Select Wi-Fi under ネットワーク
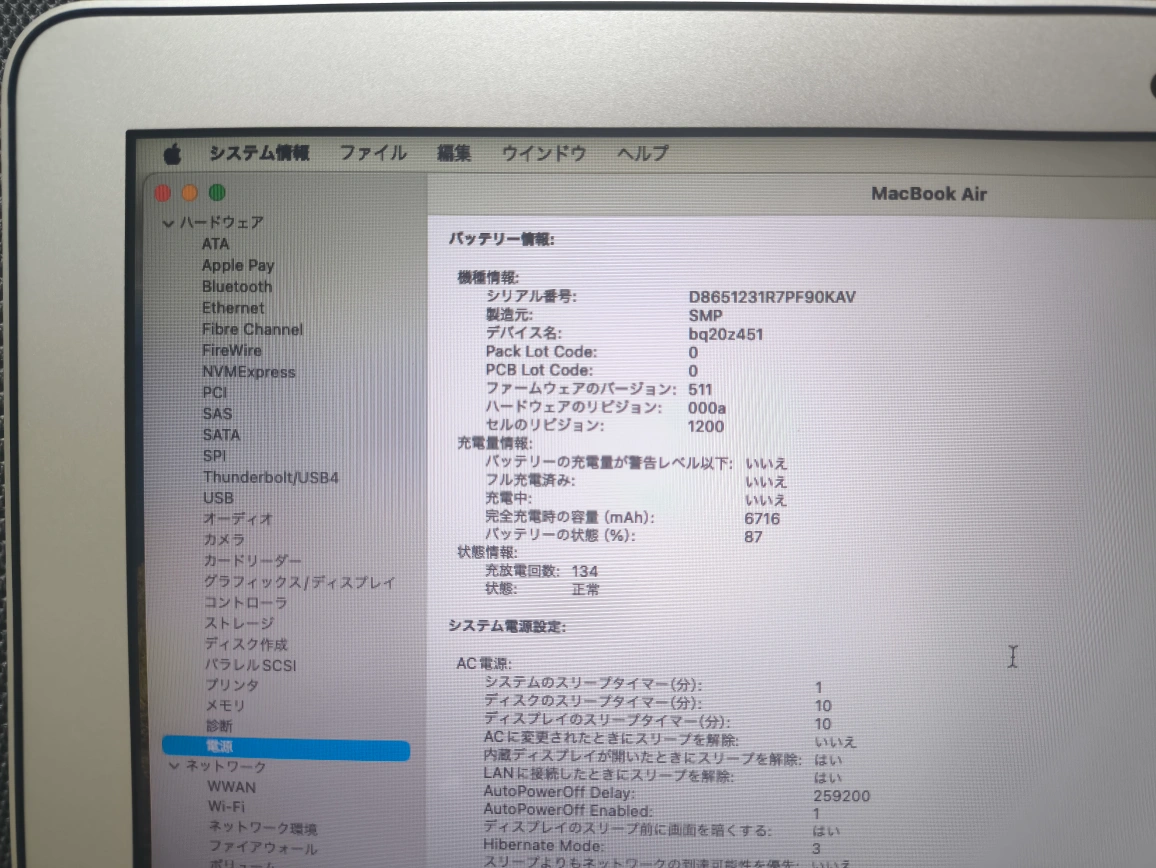The image size is (1156, 868). (x=226, y=807)
